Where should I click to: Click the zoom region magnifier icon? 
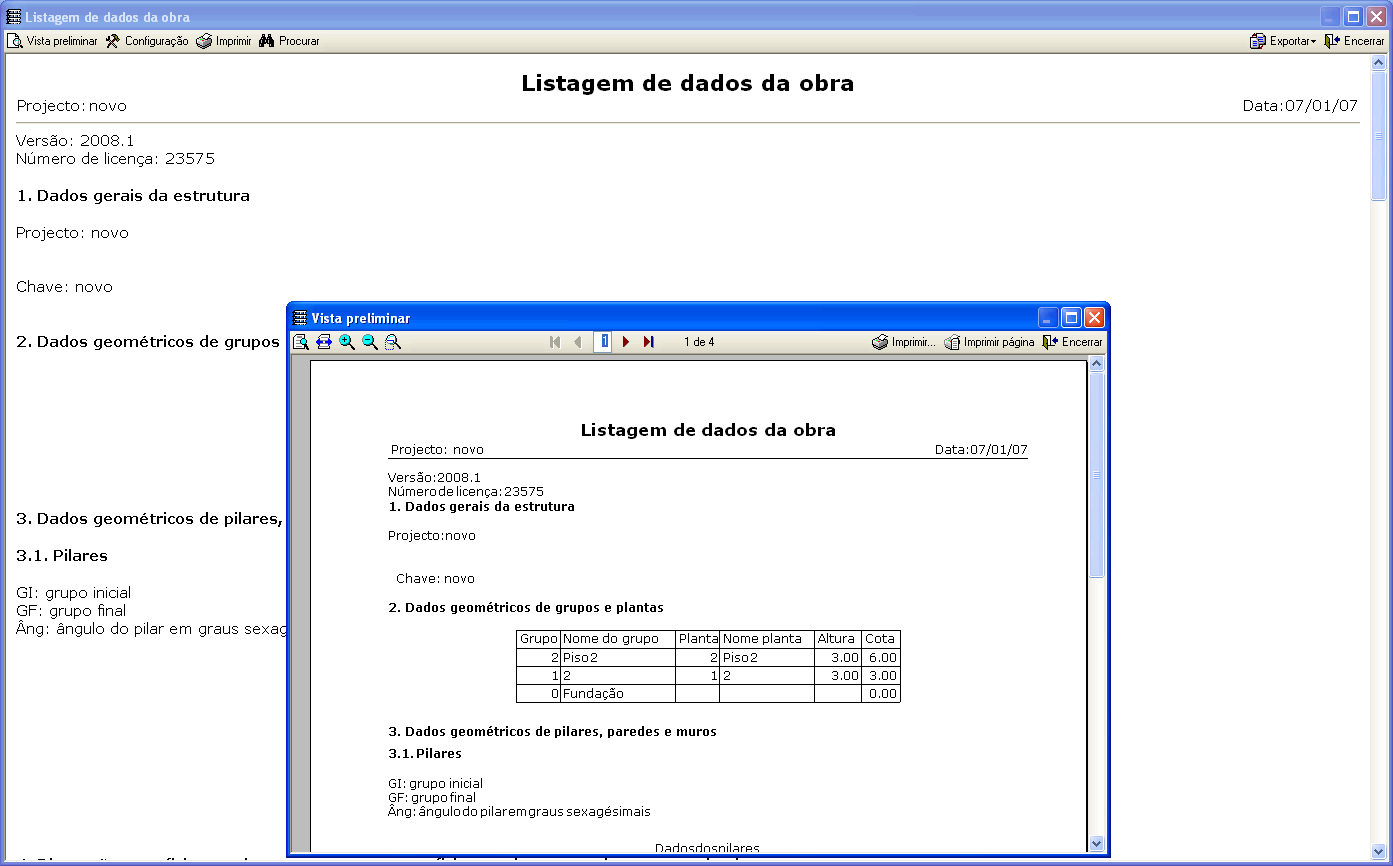(x=393, y=342)
